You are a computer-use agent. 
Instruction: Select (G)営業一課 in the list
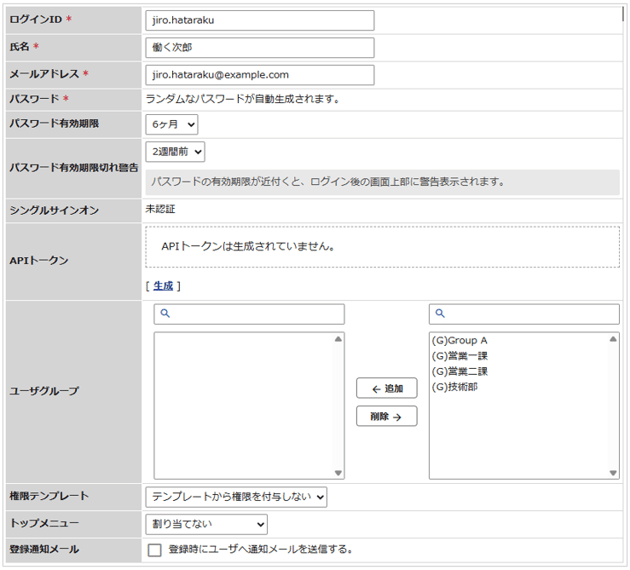pyautogui.click(x=459, y=356)
